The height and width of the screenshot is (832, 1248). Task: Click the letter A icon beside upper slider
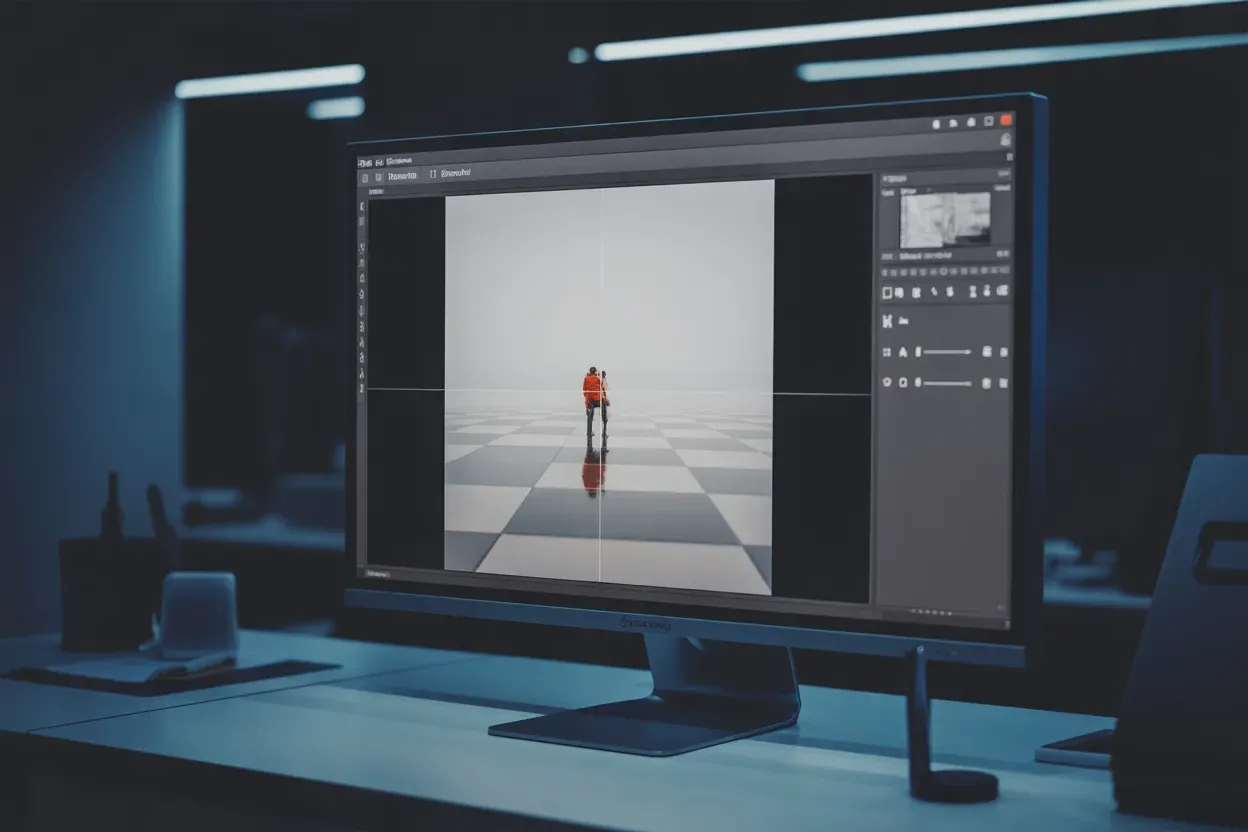click(903, 351)
